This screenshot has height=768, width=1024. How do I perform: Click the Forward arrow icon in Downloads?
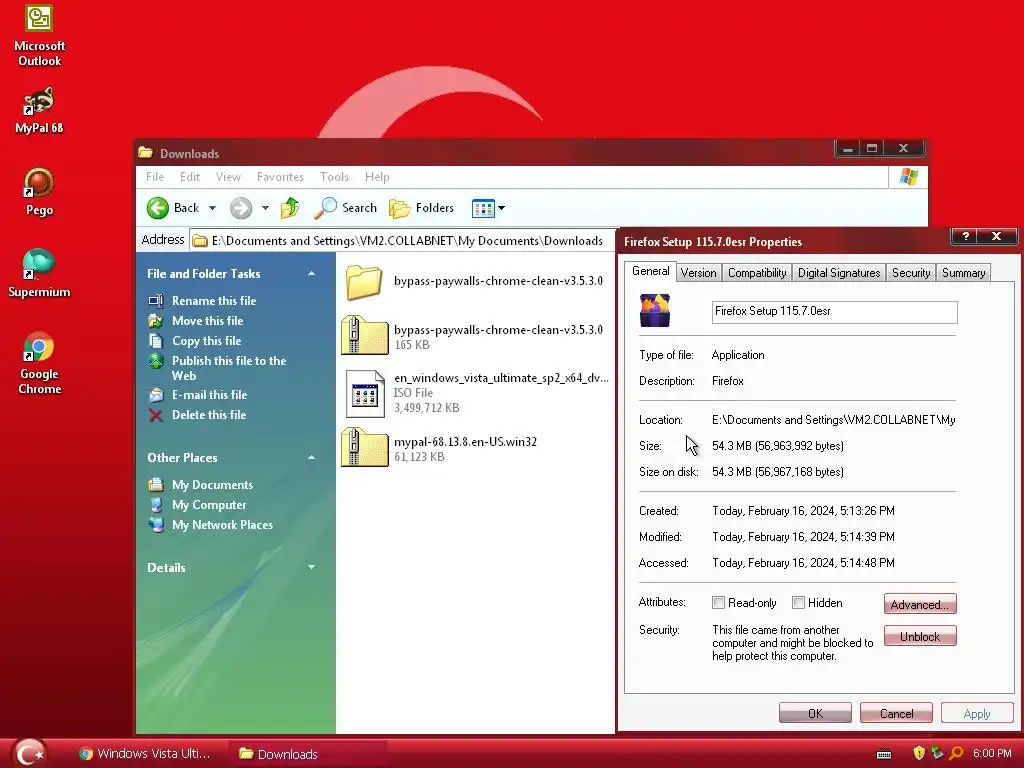pyautogui.click(x=240, y=208)
